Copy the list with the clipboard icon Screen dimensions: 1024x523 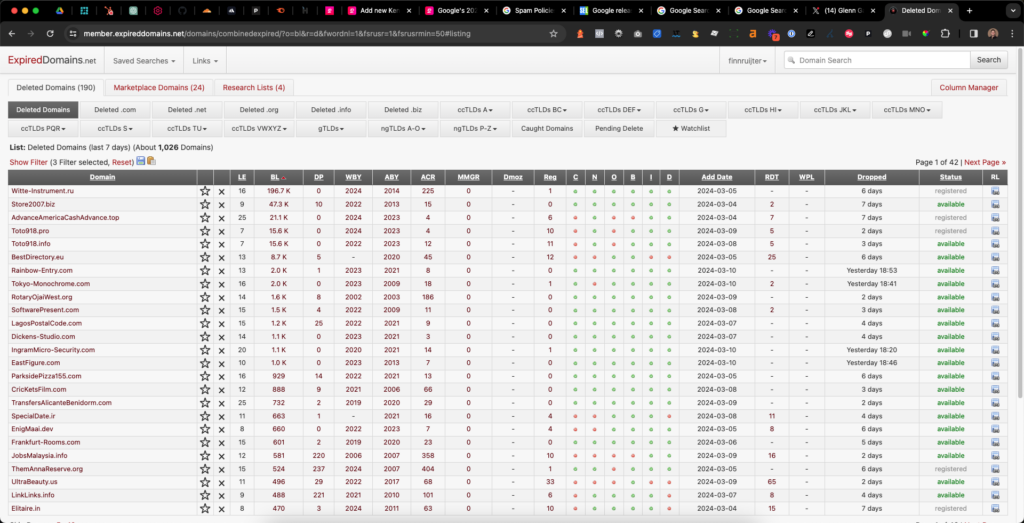pyautogui.click(x=152, y=161)
